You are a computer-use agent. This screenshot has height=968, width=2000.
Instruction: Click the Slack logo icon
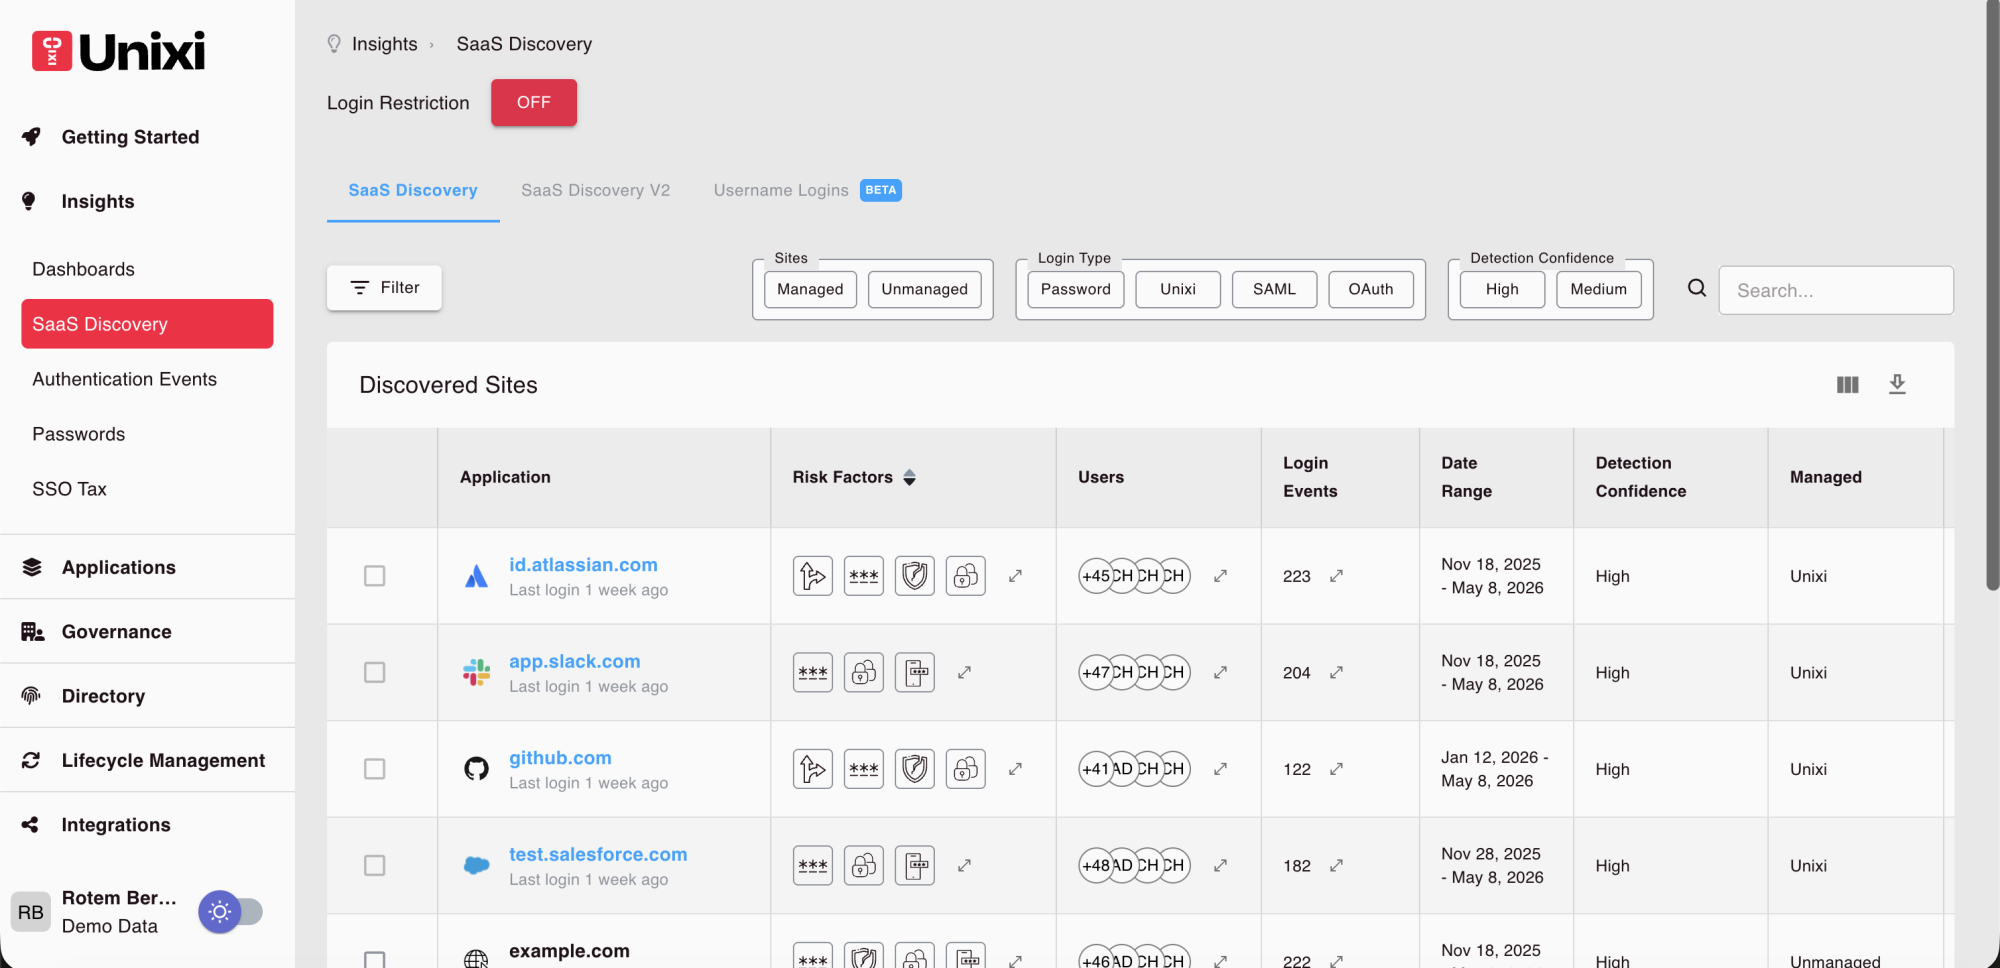(477, 673)
